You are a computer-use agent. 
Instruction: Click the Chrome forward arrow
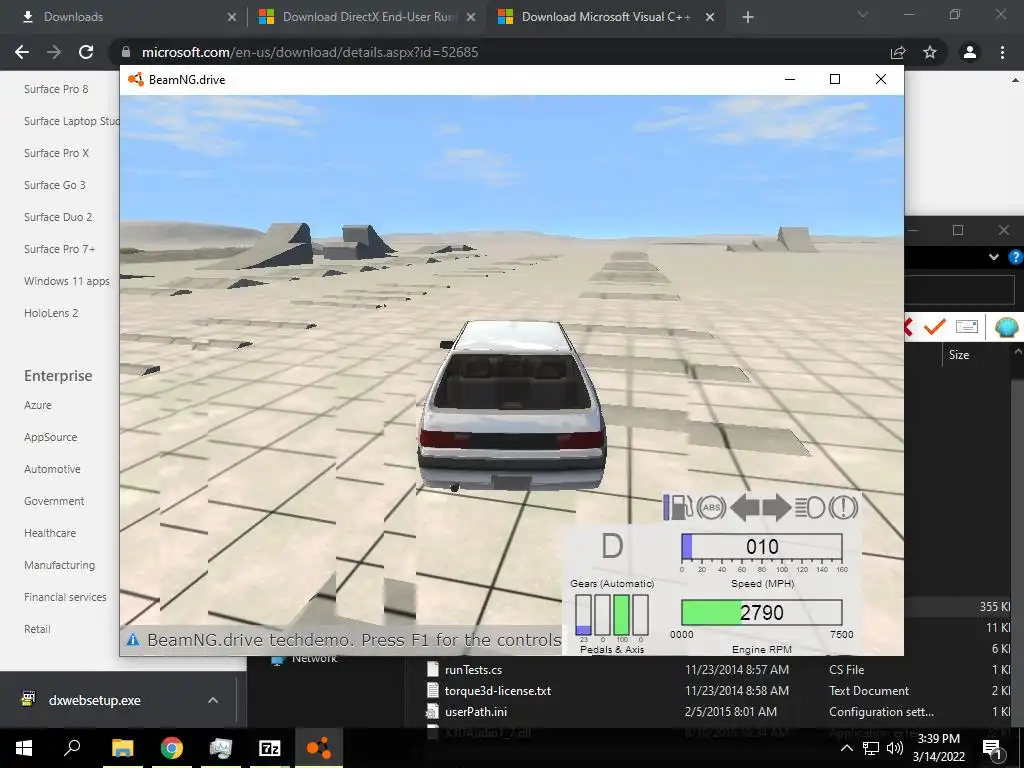tap(54, 52)
